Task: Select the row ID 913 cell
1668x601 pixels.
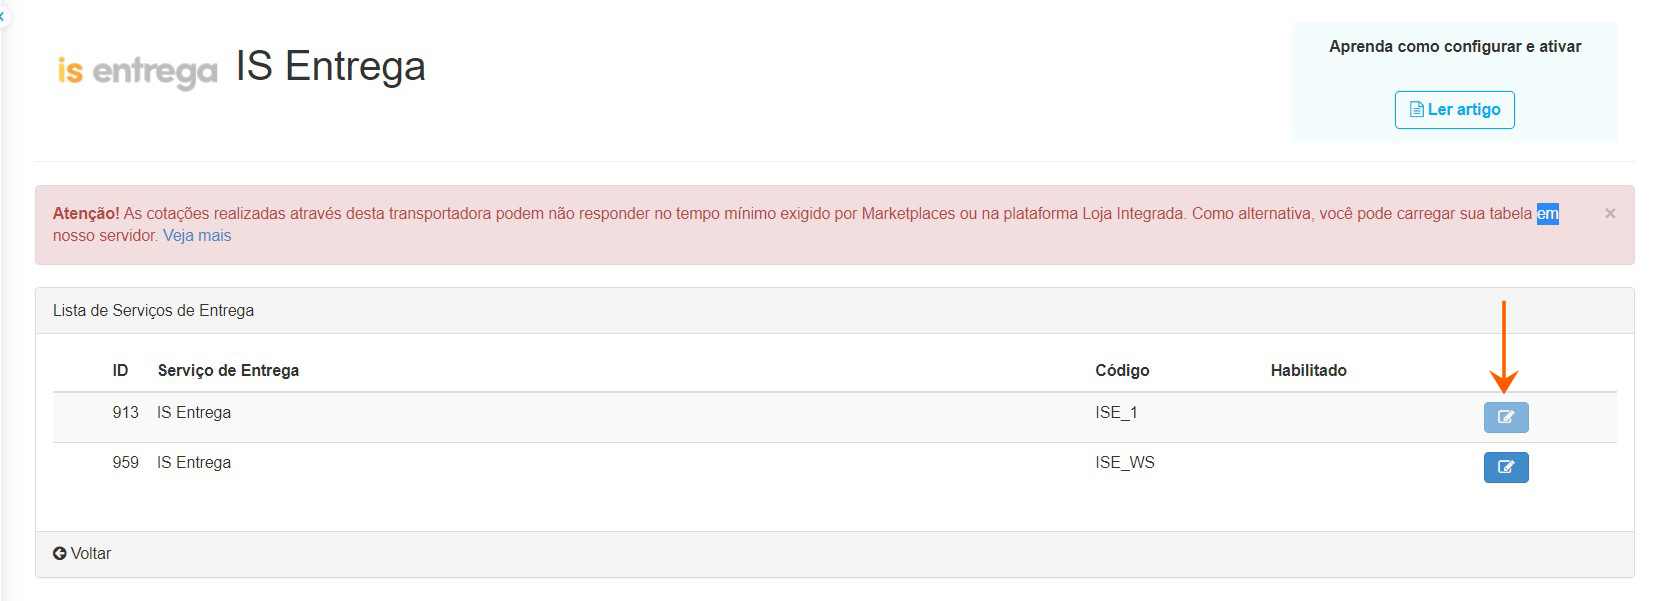Action: [125, 412]
